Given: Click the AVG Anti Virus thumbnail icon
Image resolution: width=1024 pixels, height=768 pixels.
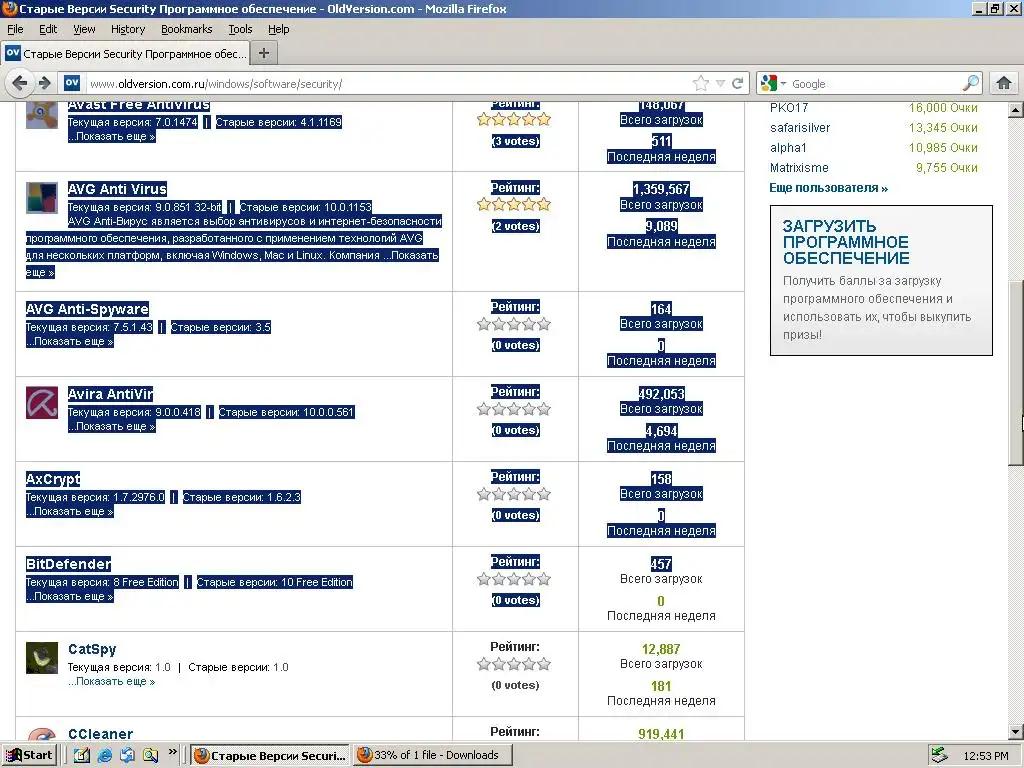Looking at the screenshot, I should click(x=42, y=198).
